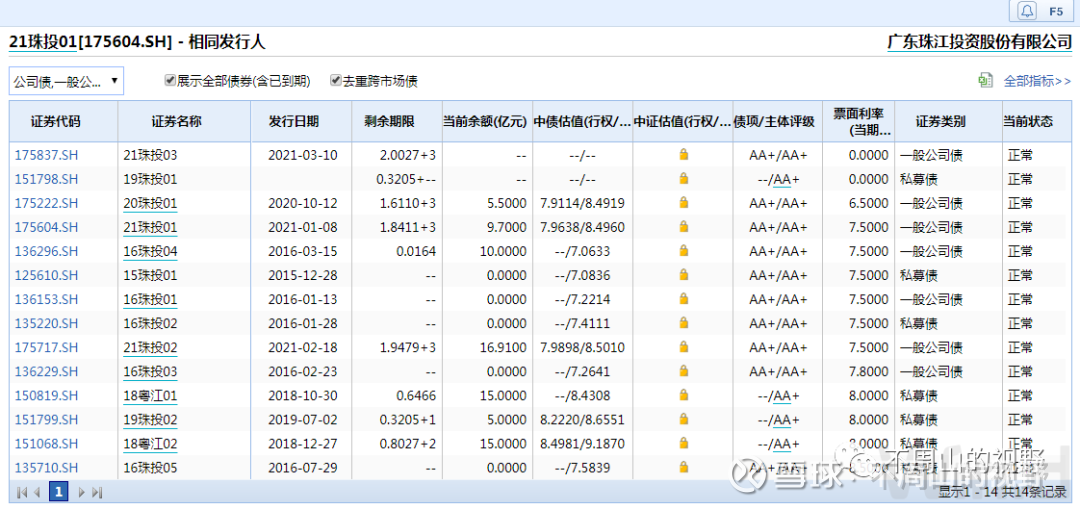1080x509 pixels.
Task: Click bond name 16珠投04
Action: tap(150, 251)
